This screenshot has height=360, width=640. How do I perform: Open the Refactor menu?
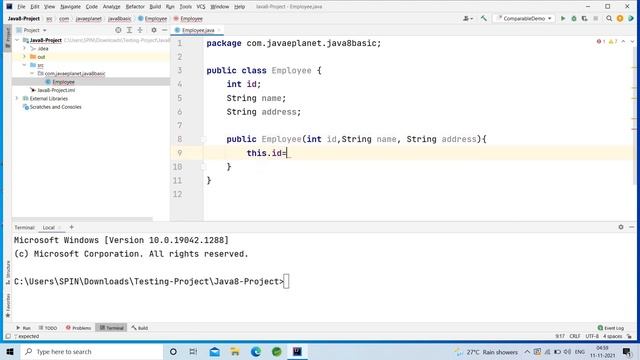(135, 7)
